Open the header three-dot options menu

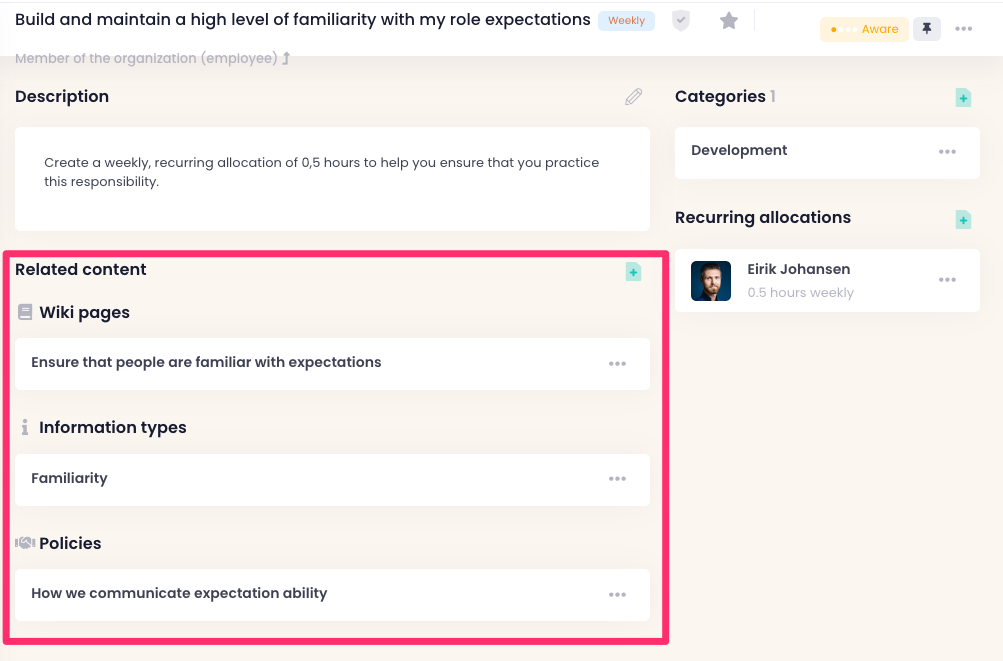tap(963, 29)
